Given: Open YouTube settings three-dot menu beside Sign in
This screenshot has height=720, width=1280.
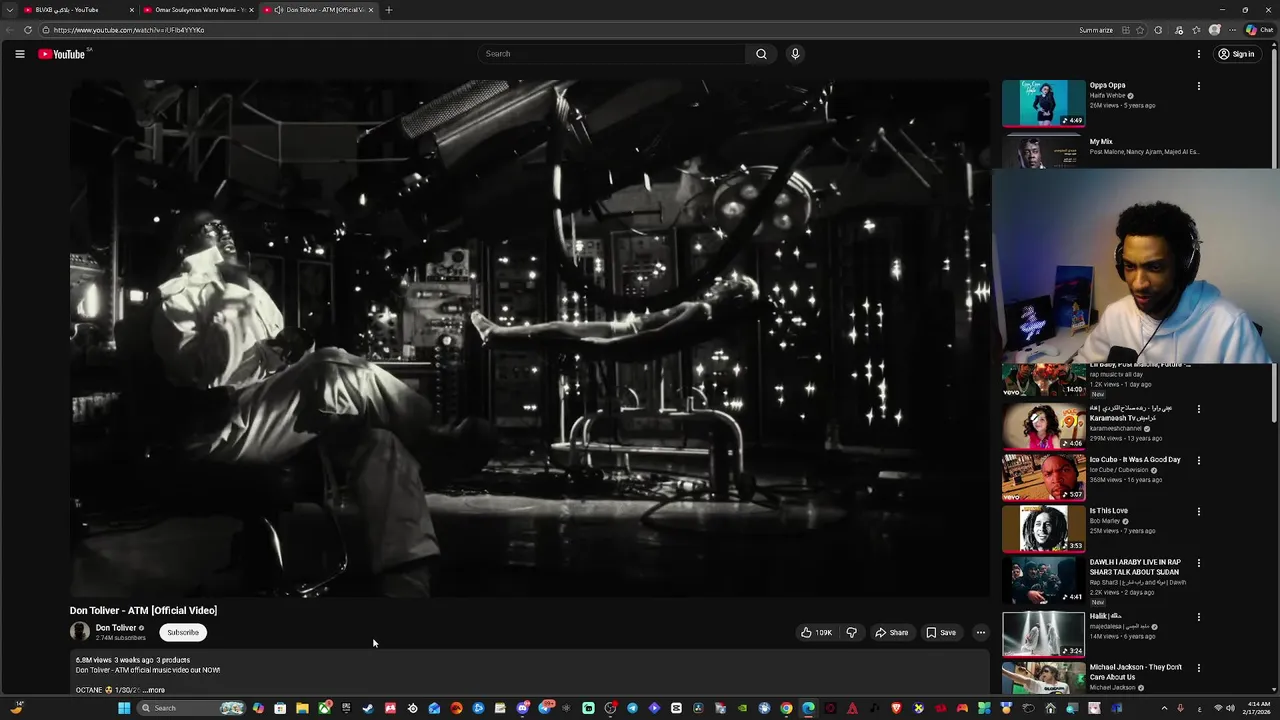Looking at the screenshot, I should 1198,54.
